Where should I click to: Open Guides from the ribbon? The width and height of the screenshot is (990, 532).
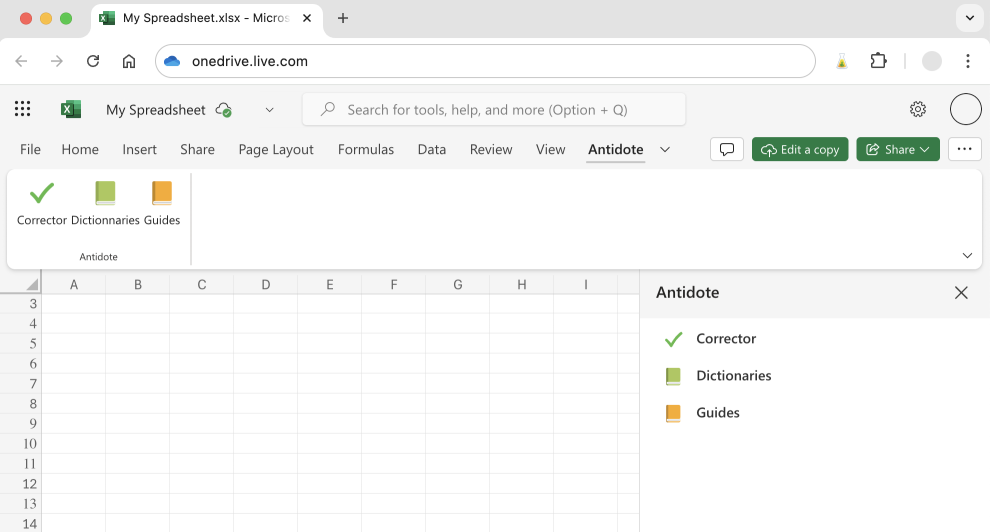[x=162, y=194]
